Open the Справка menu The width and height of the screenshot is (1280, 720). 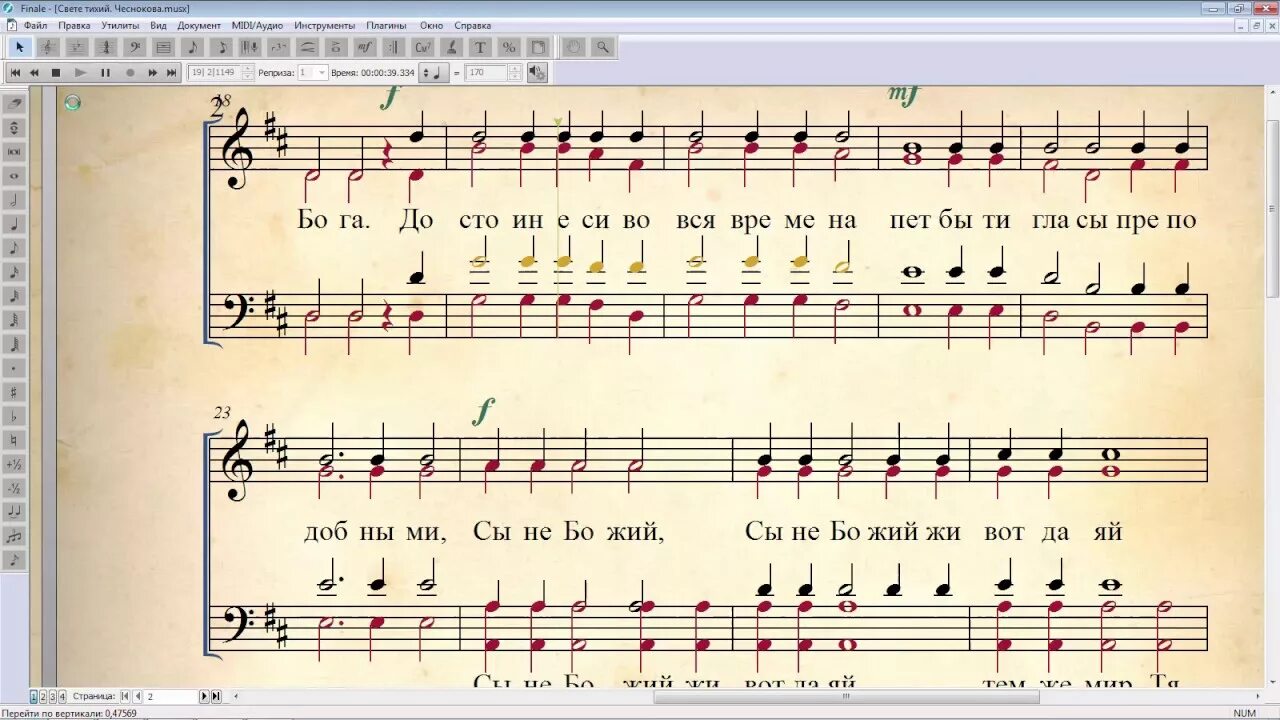click(x=472, y=25)
